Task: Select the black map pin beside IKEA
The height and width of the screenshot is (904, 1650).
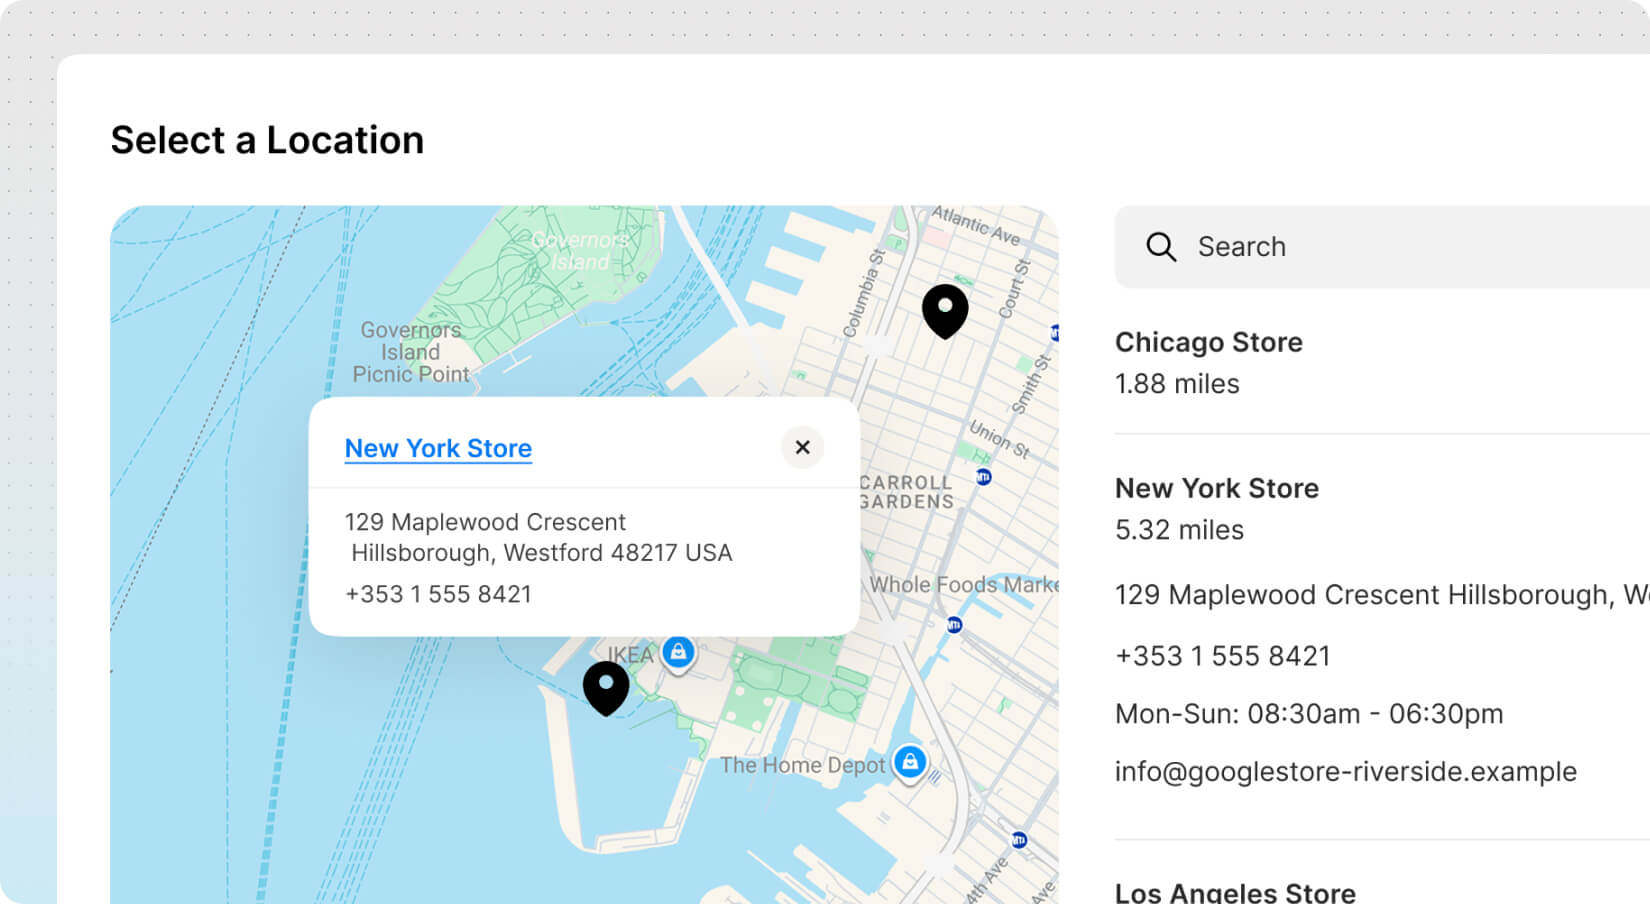Action: click(606, 686)
